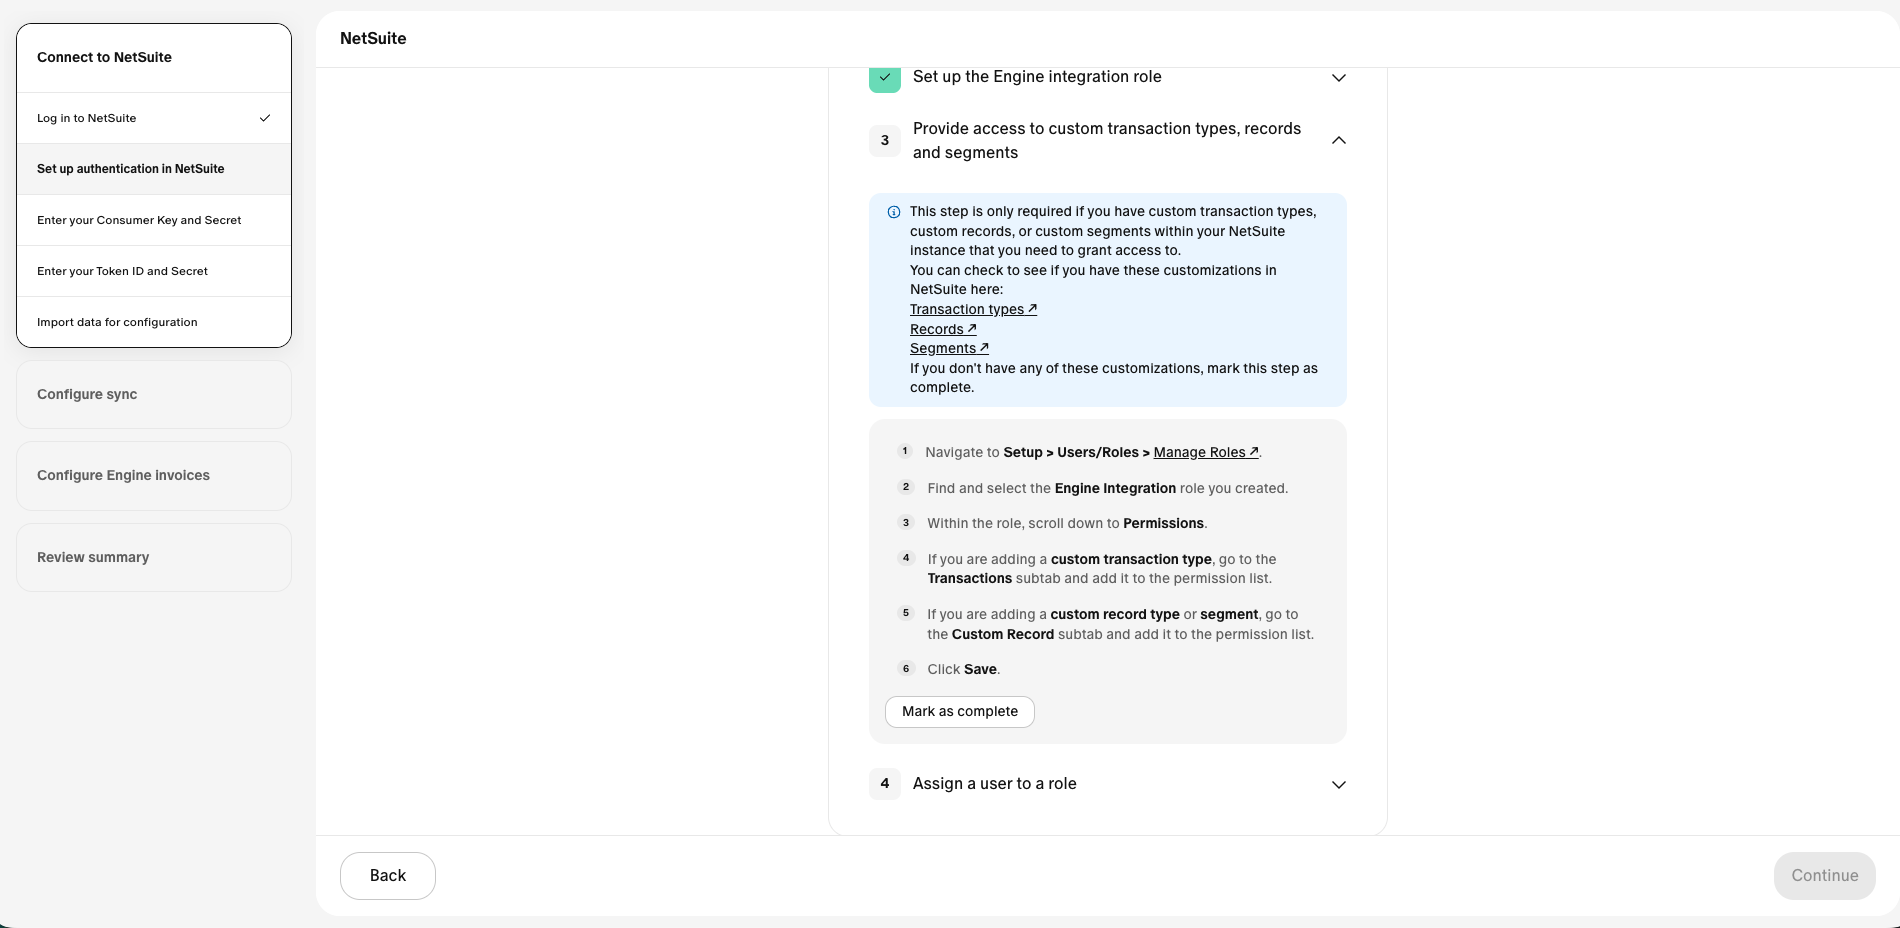Select Set up authentication in NetSuite step
The image size is (1900, 928).
(154, 169)
